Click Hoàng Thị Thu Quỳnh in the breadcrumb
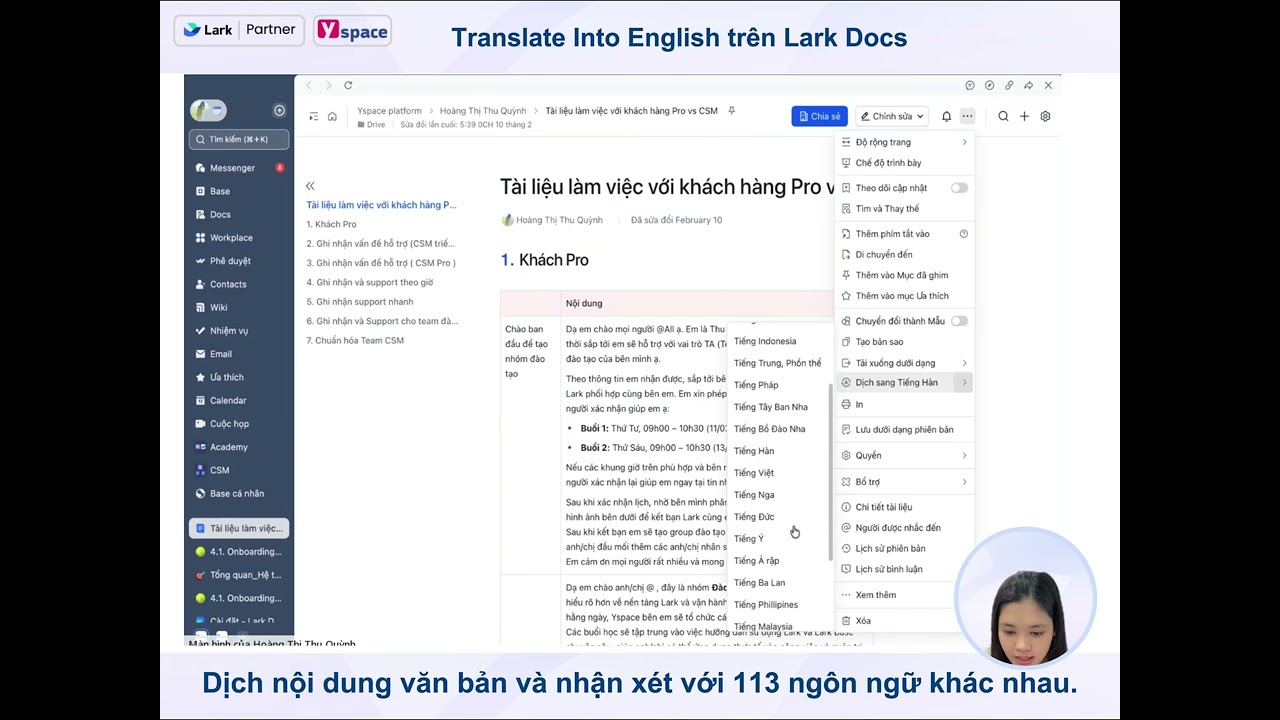Image resolution: width=1280 pixels, height=720 pixels. pyautogui.click(x=483, y=111)
